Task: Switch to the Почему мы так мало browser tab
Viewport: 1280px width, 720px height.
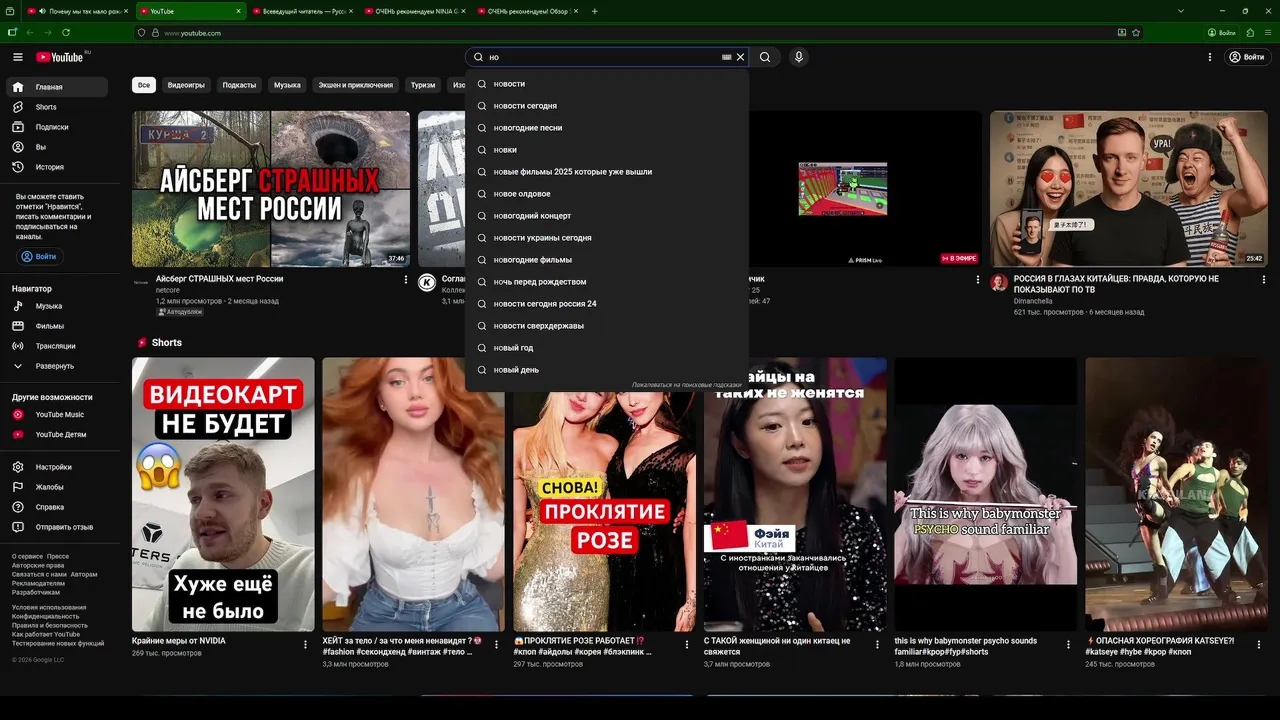Action: pos(79,11)
